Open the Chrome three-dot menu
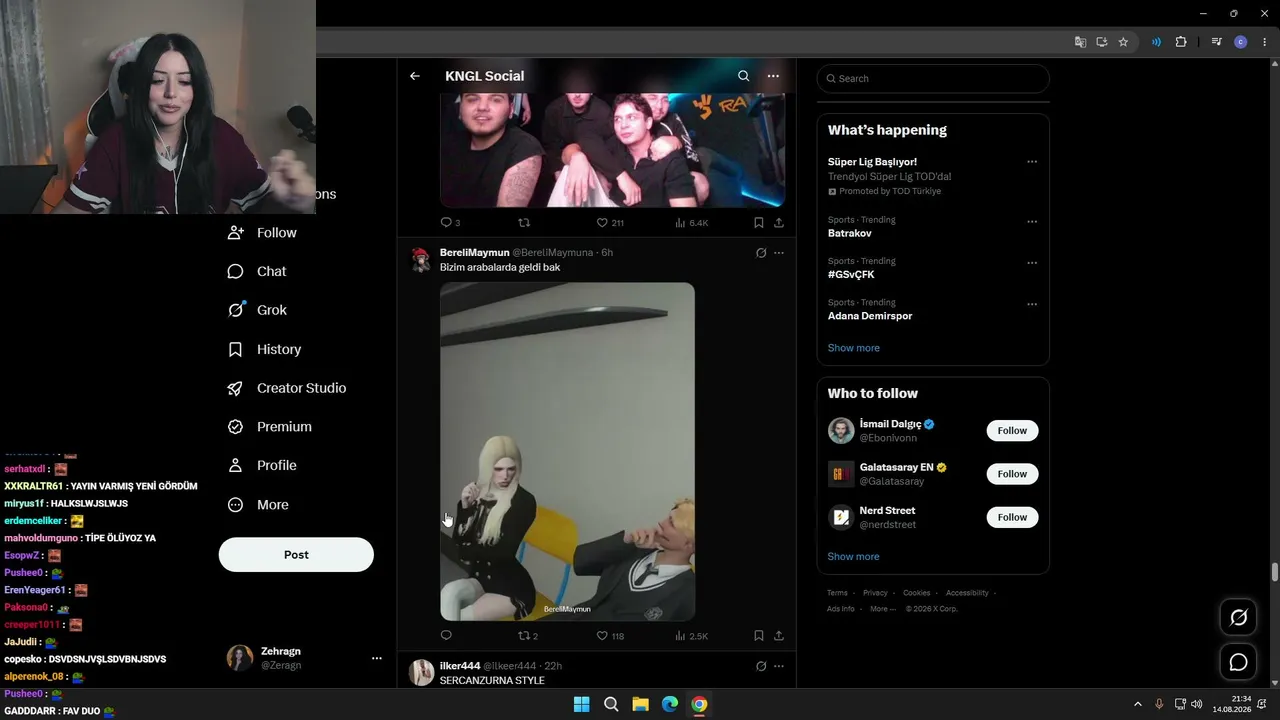 pos(1265,42)
